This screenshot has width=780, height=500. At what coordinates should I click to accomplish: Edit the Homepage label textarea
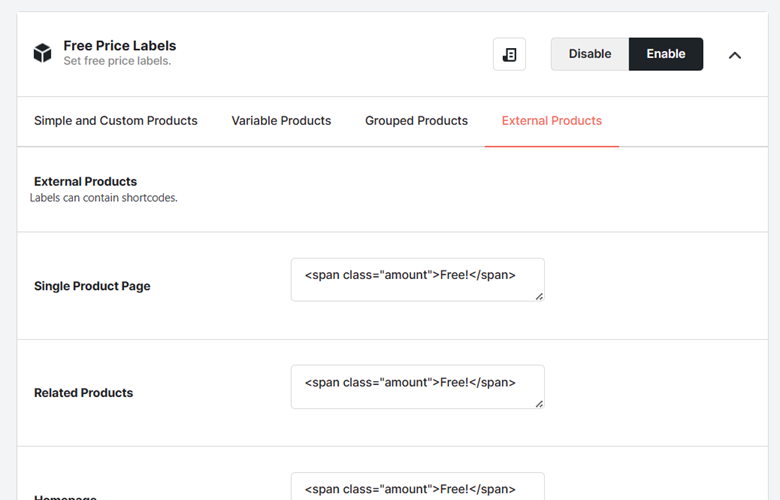click(x=417, y=487)
